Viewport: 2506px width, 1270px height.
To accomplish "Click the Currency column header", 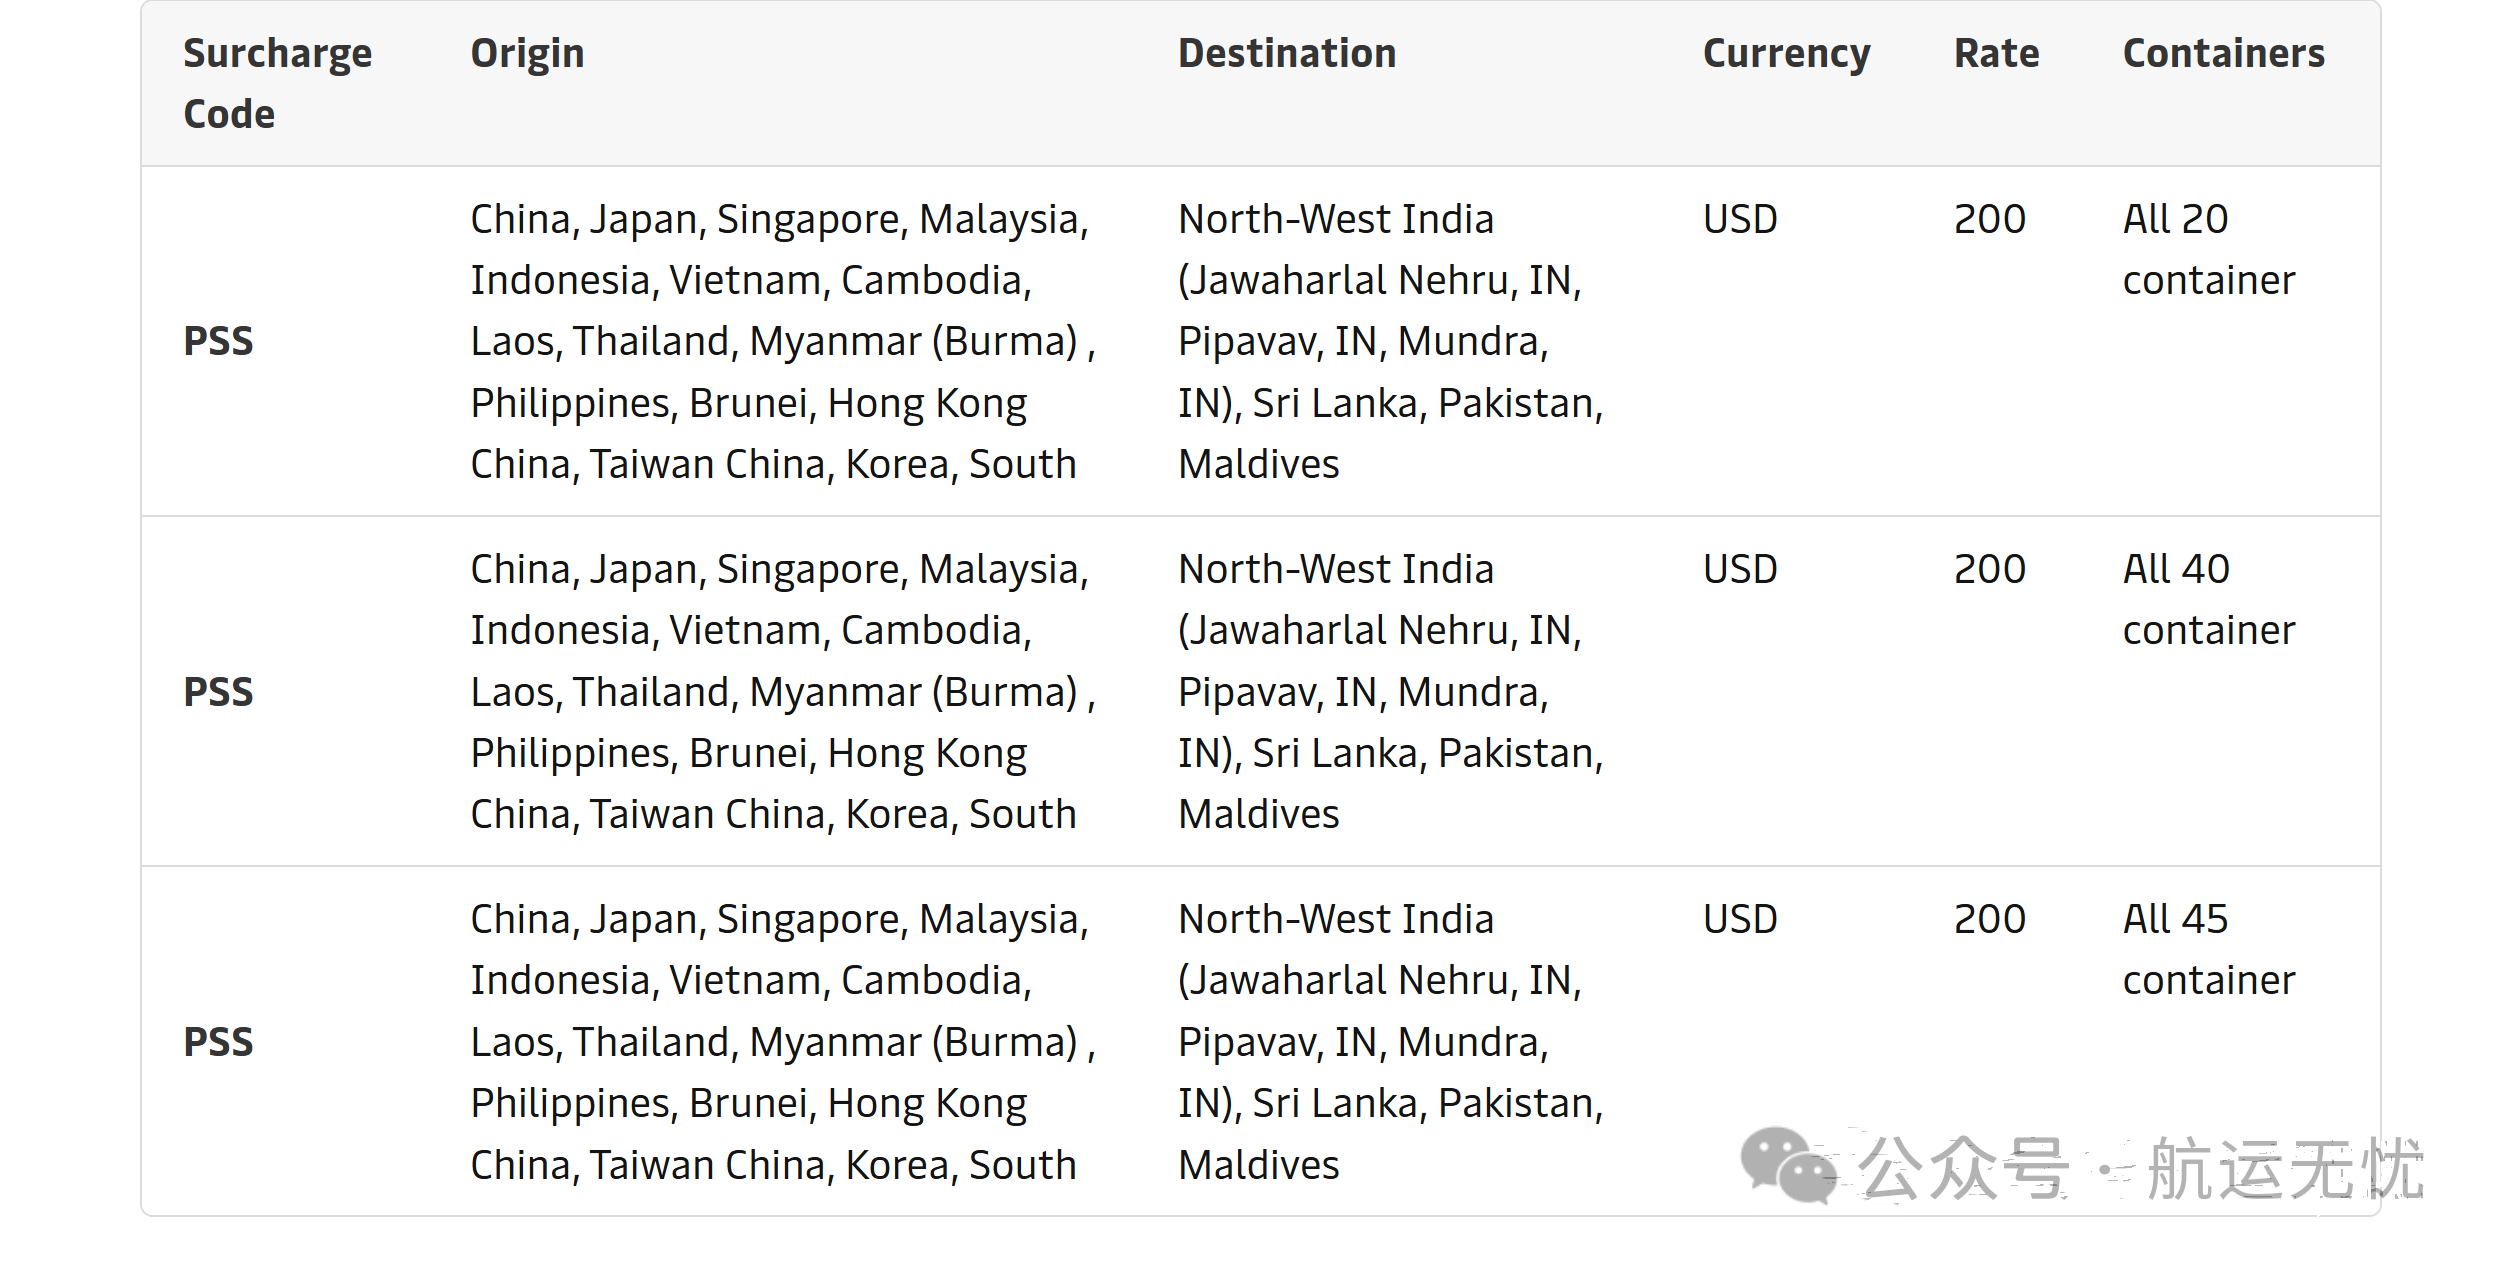I will (1786, 55).
